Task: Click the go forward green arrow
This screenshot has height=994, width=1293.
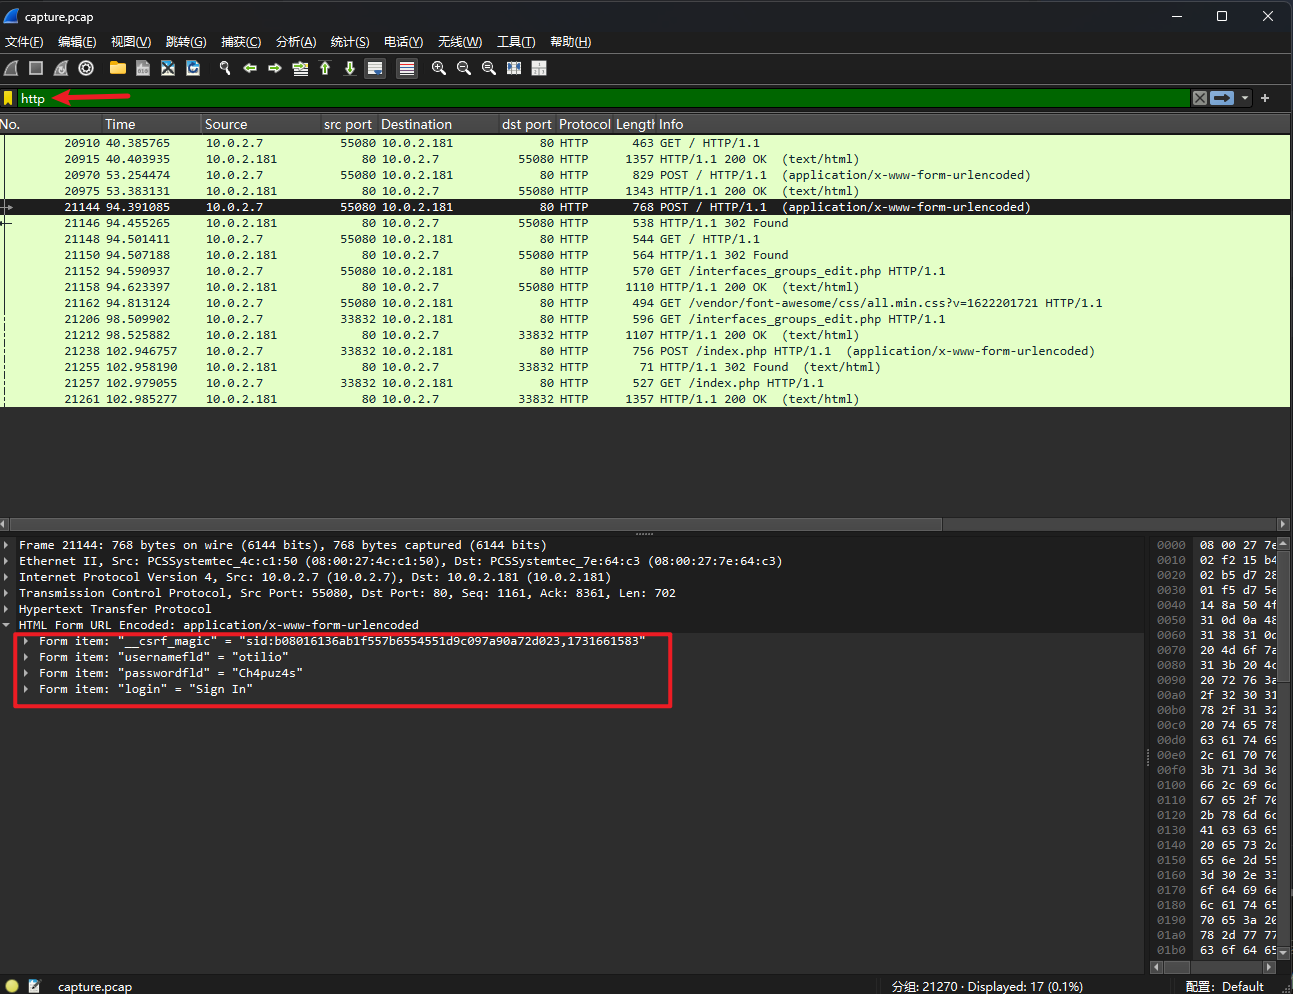Action: [274, 68]
